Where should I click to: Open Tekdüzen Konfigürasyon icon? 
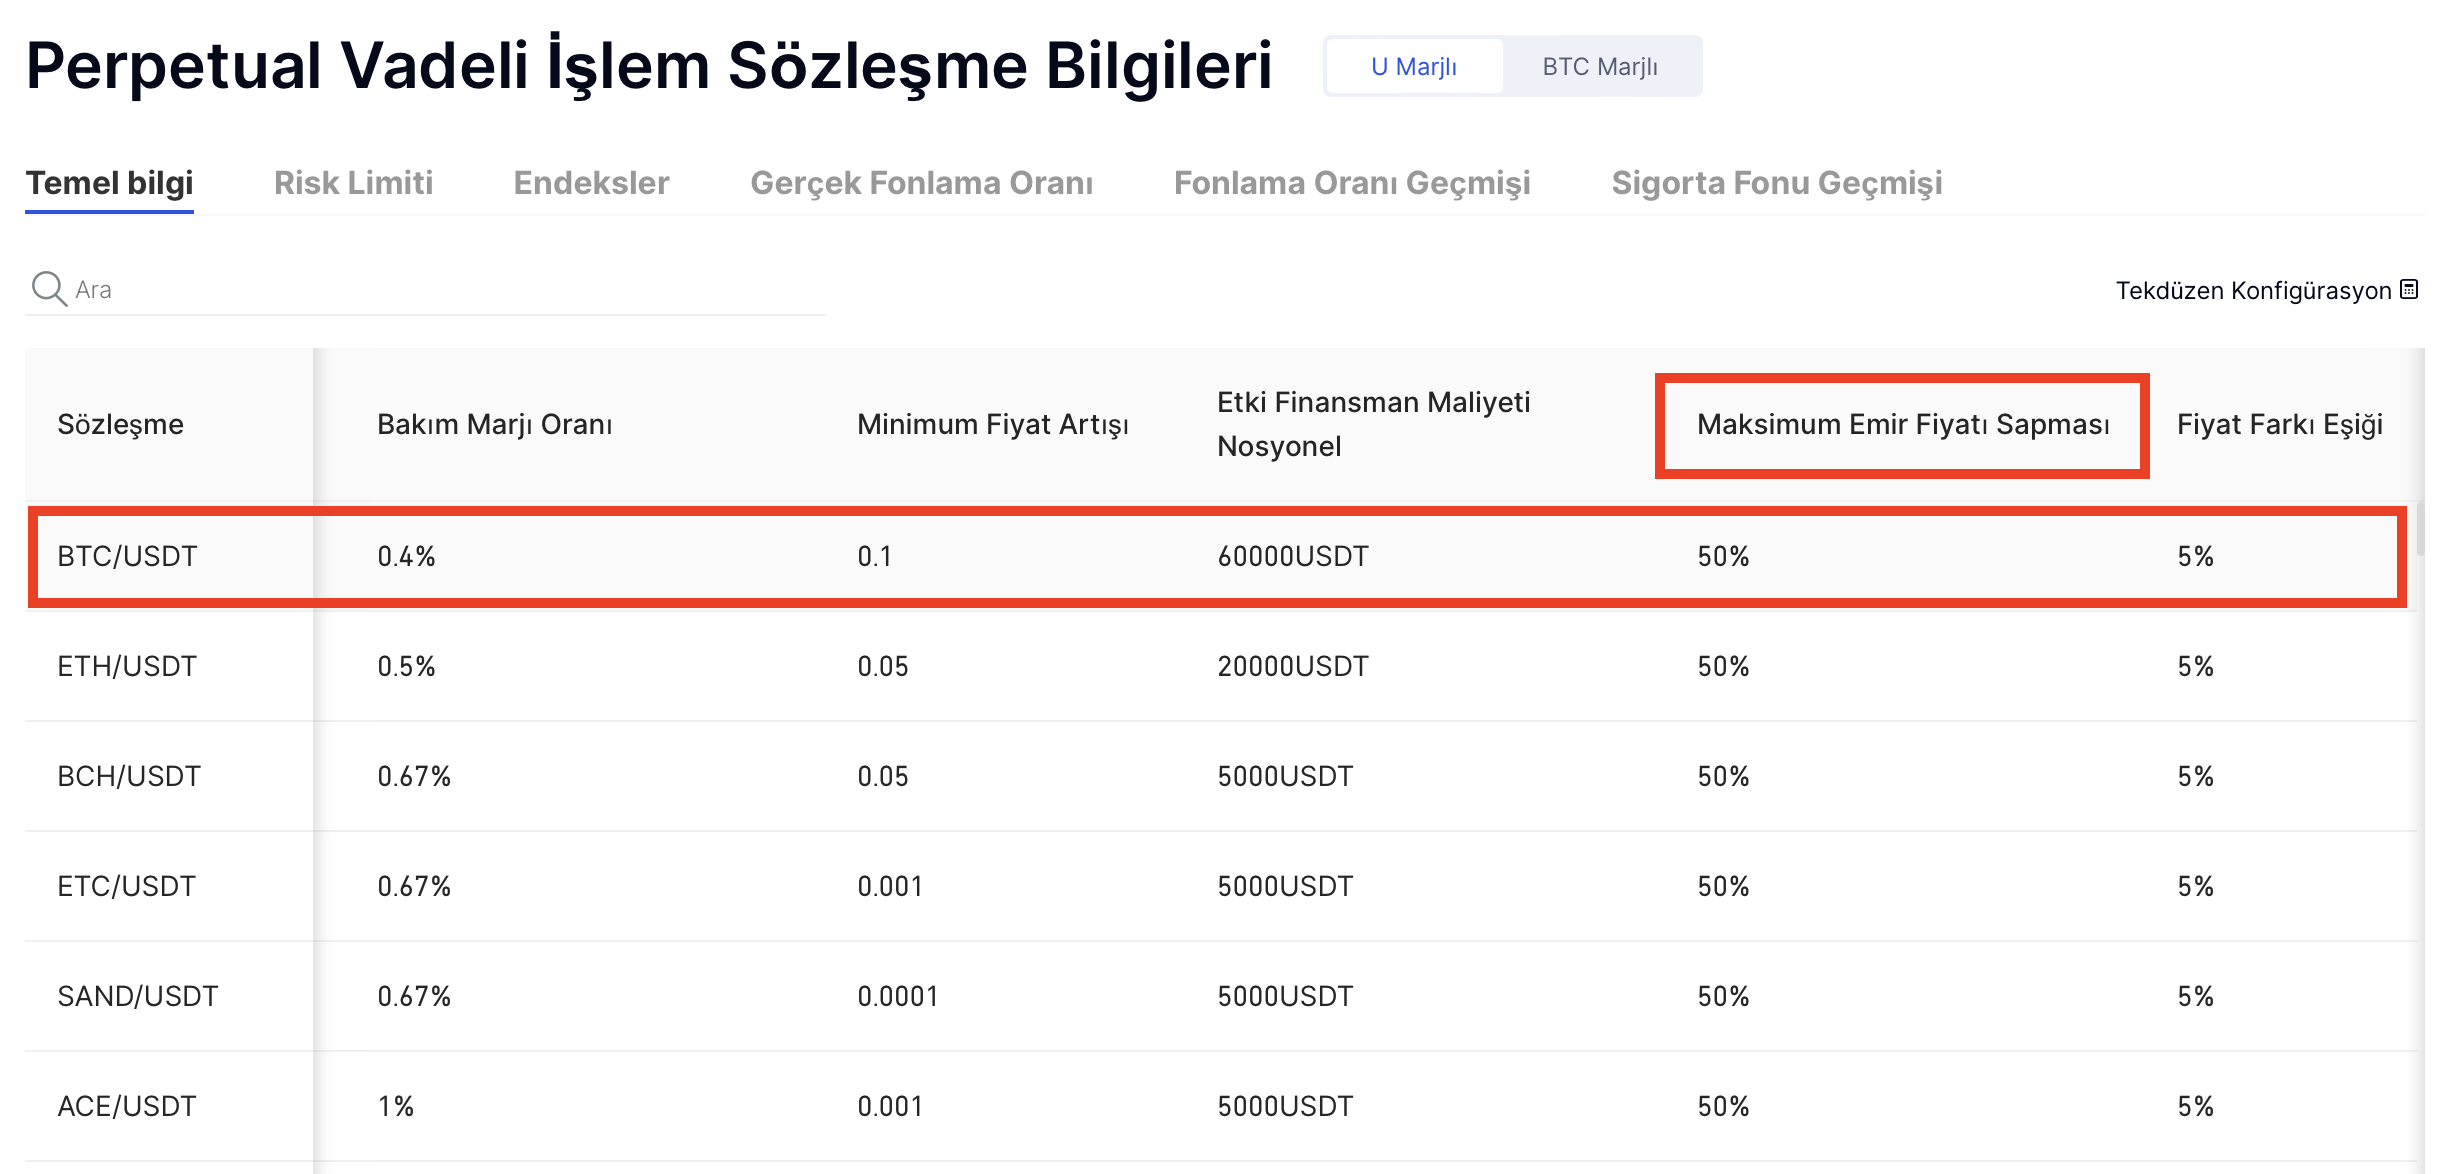tap(2410, 290)
